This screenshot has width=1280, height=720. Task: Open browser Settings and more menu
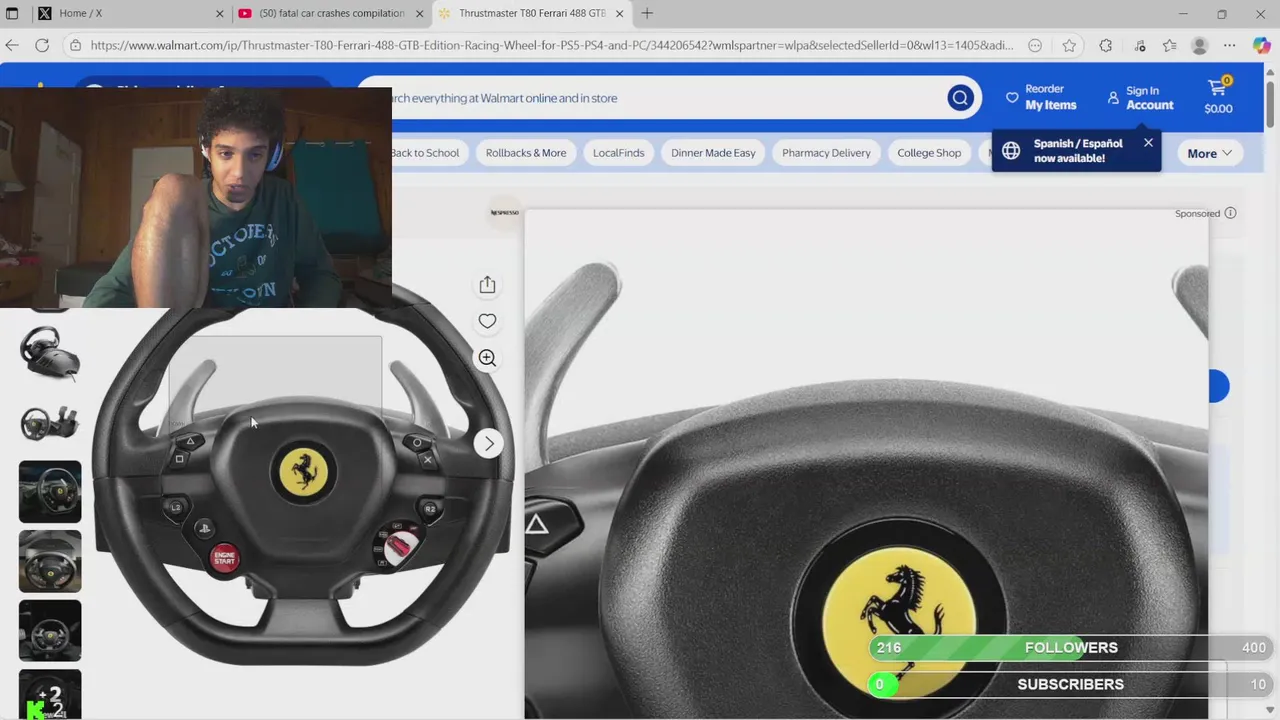click(1230, 45)
